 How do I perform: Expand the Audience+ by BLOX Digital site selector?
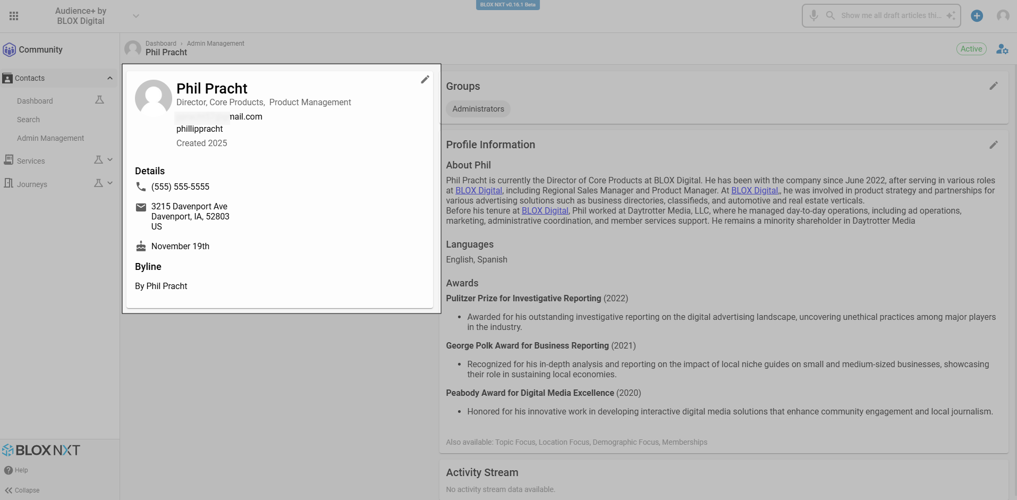tap(136, 16)
